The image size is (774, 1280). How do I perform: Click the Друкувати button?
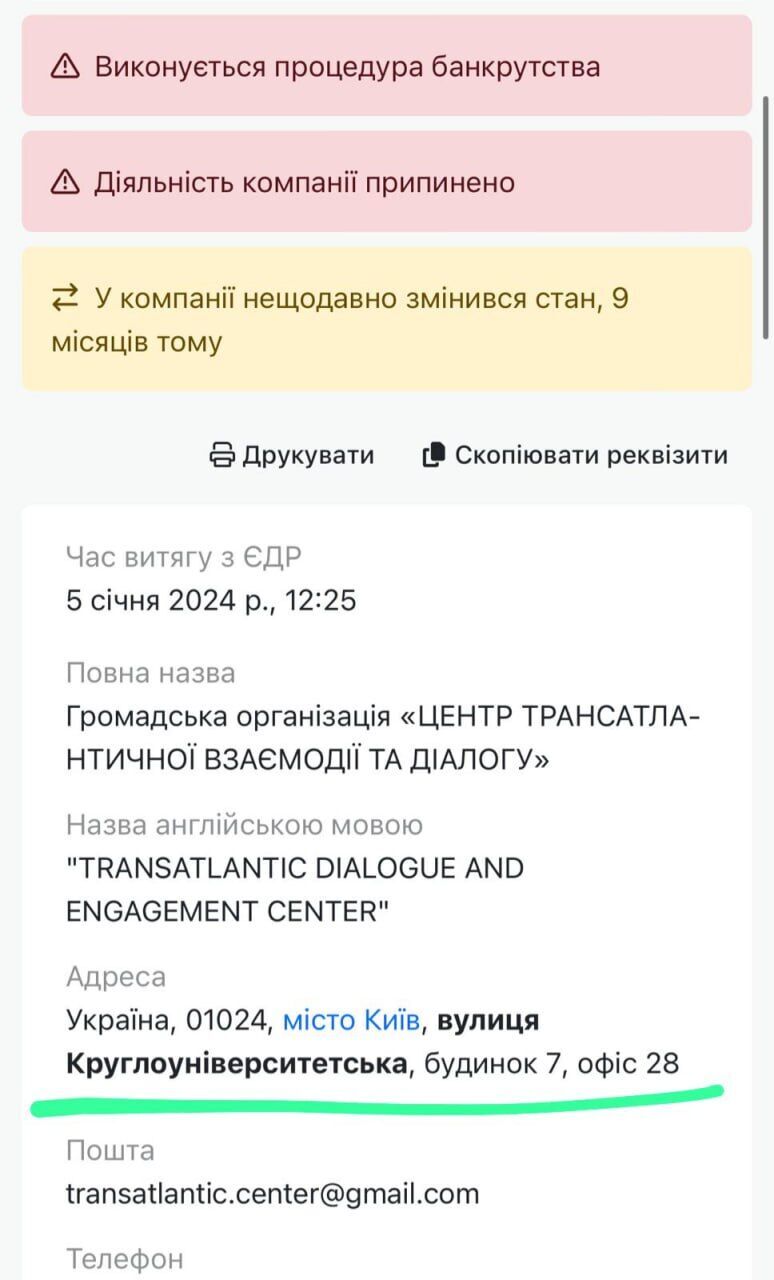click(291, 455)
